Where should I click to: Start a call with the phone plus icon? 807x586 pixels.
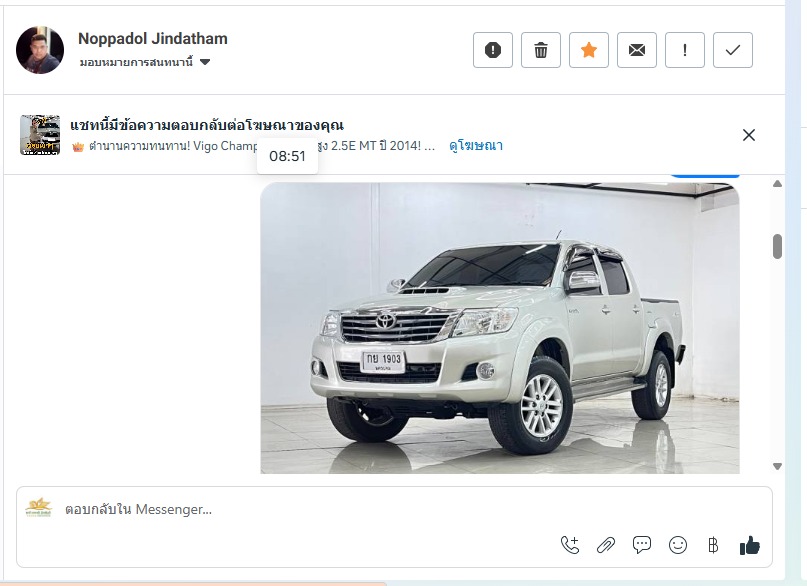(570, 545)
